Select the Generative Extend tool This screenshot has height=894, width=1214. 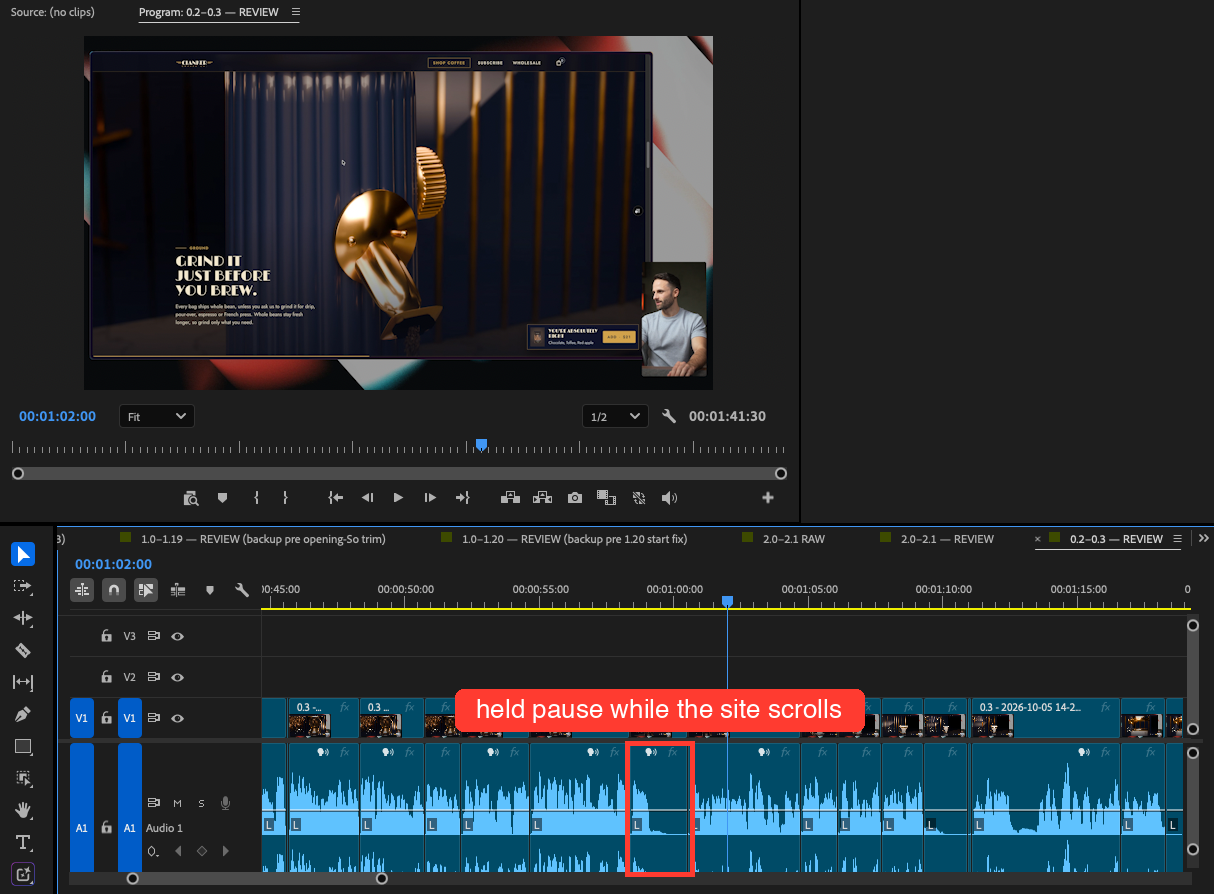pyautogui.click(x=23, y=874)
